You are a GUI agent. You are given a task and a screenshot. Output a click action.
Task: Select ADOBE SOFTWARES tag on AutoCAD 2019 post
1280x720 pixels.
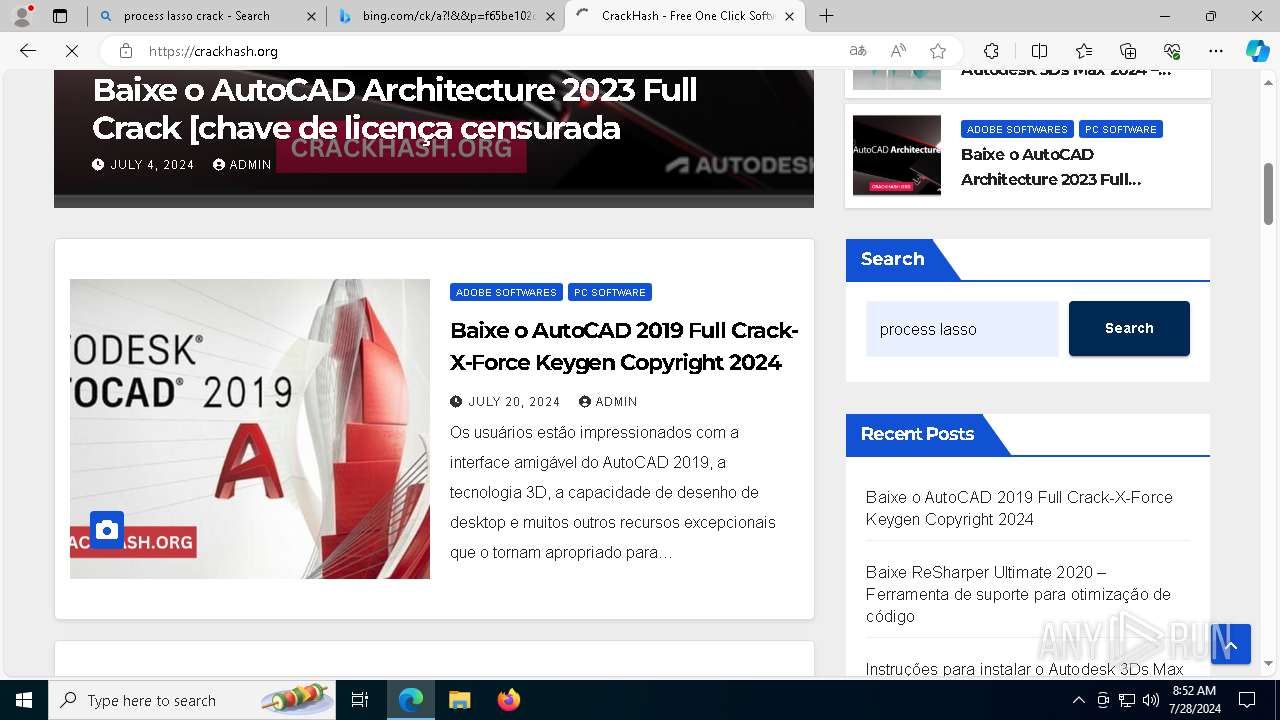pyautogui.click(x=506, y=292)
